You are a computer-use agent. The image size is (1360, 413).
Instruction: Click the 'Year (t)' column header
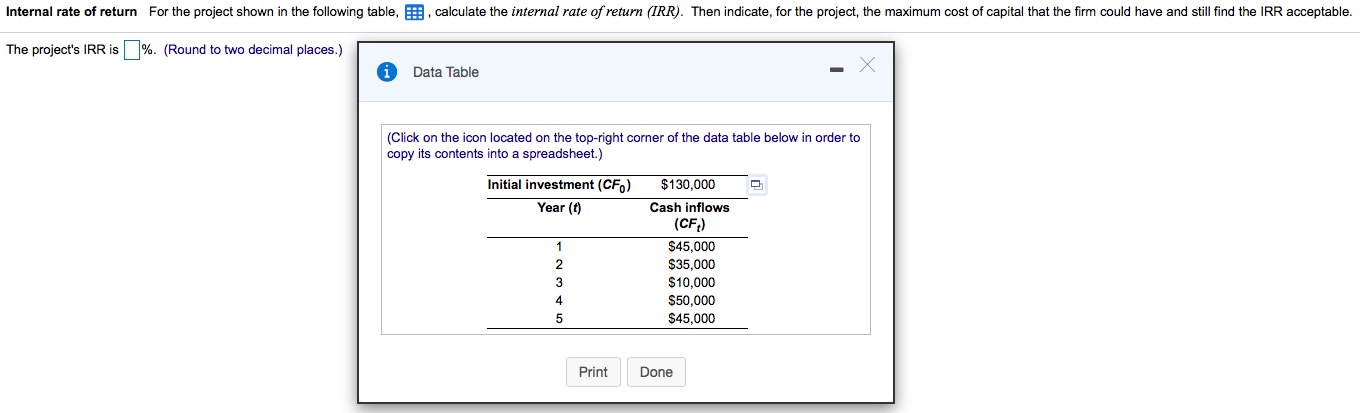point(559,208)
